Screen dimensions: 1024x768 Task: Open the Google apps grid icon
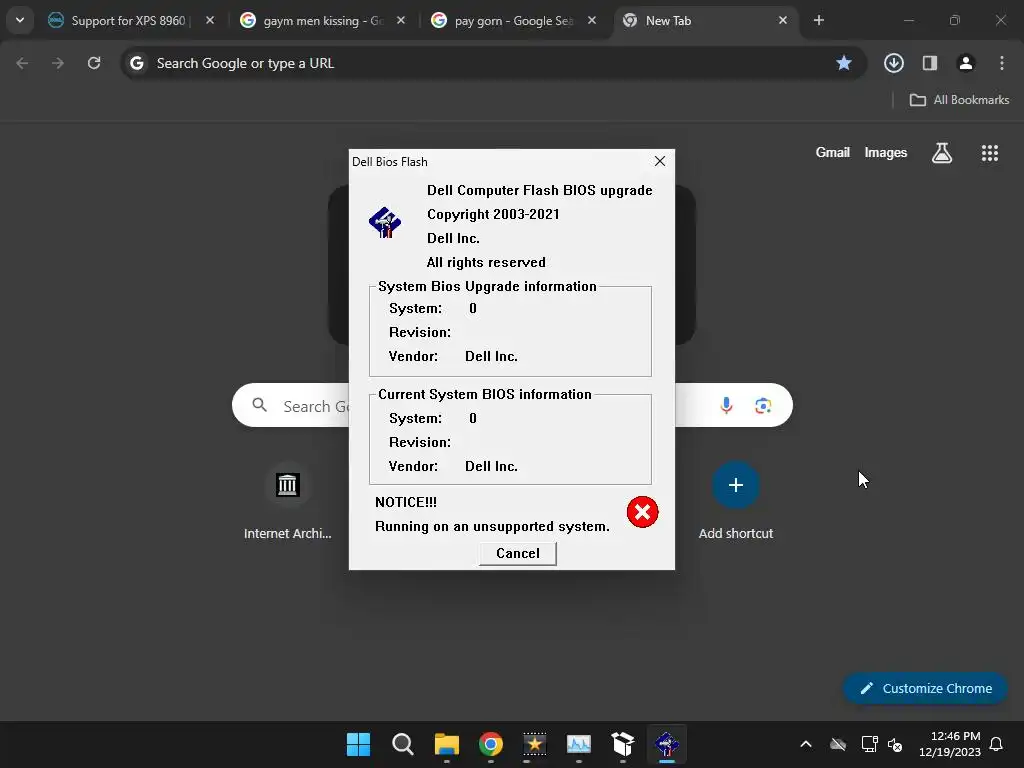989,153
